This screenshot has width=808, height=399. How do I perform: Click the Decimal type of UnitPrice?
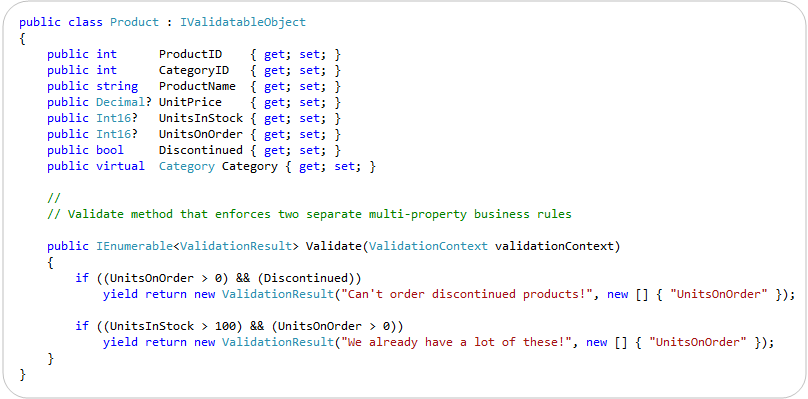click(x=117, y=102)
